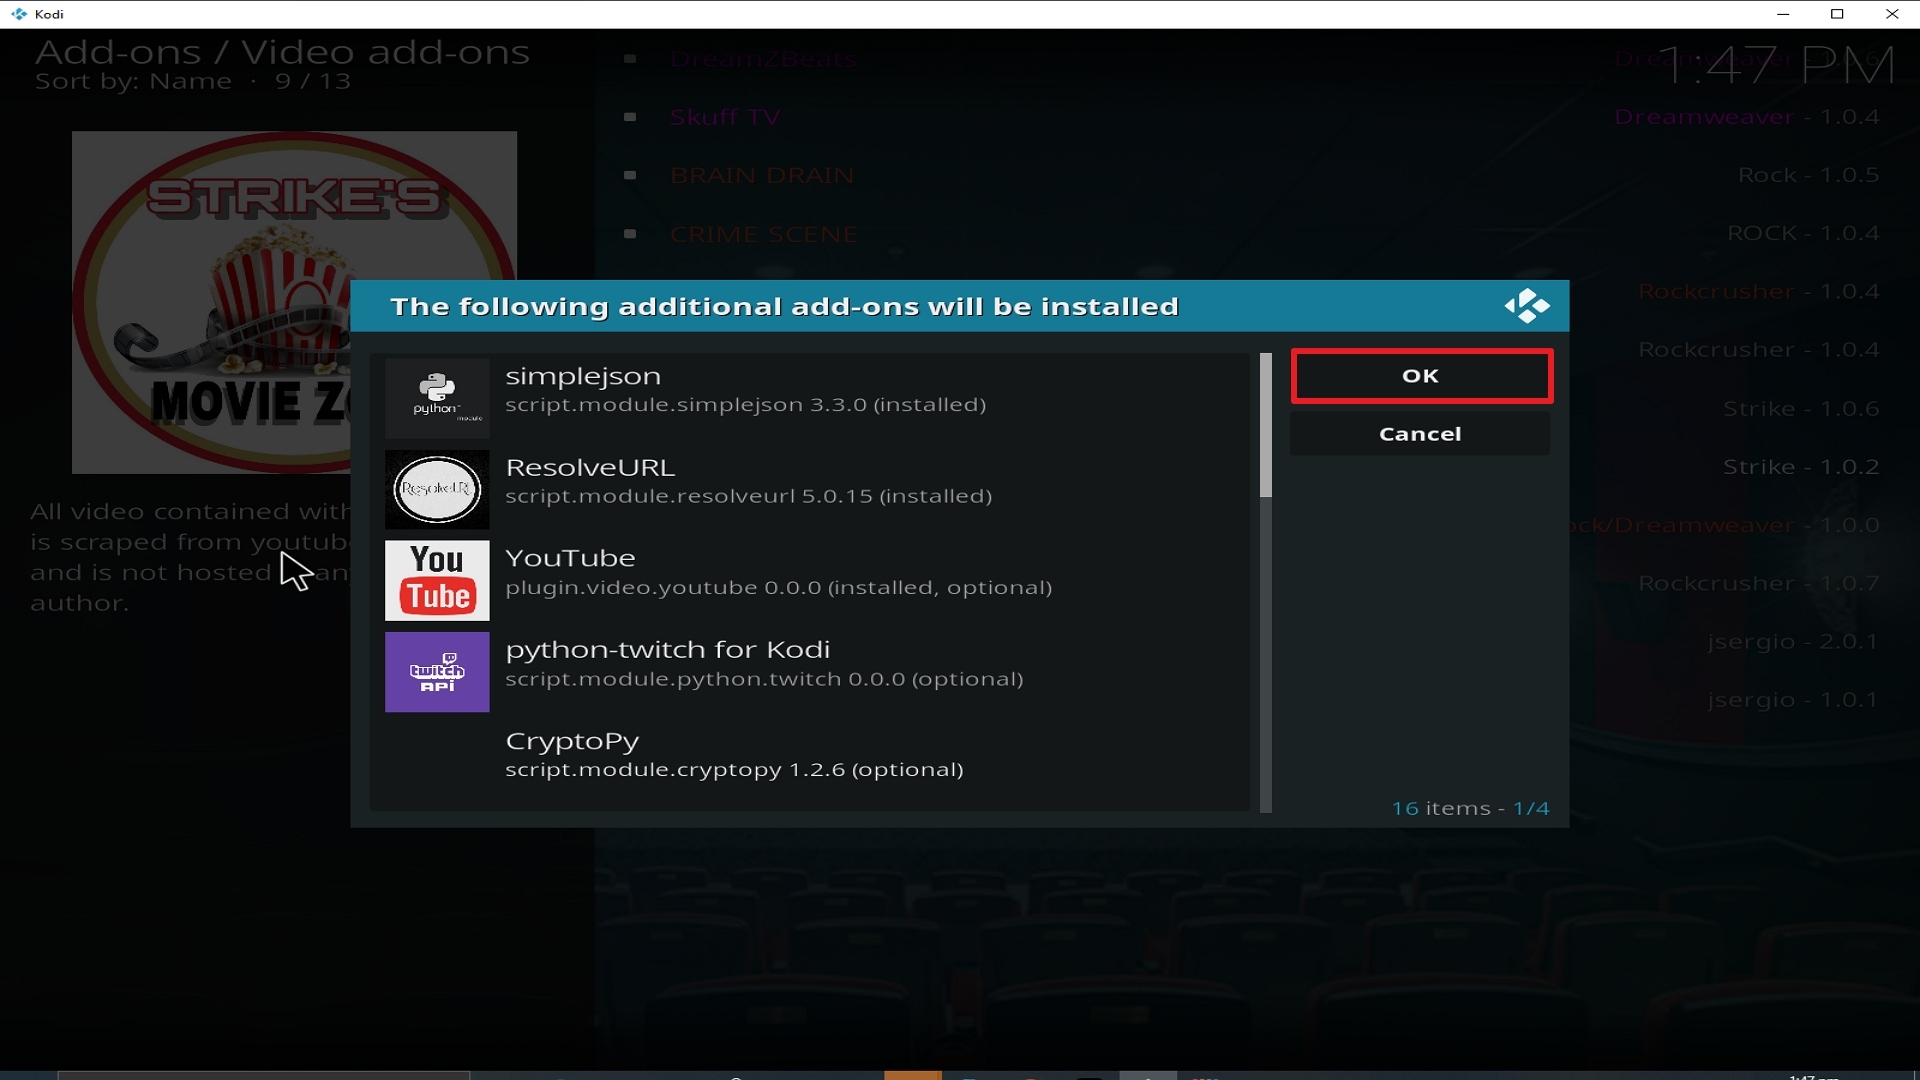The height and width of the screenshot is (1080, 1920).
Task: Select the python-twitch for Kodi entry text
Action: [764, 663]
